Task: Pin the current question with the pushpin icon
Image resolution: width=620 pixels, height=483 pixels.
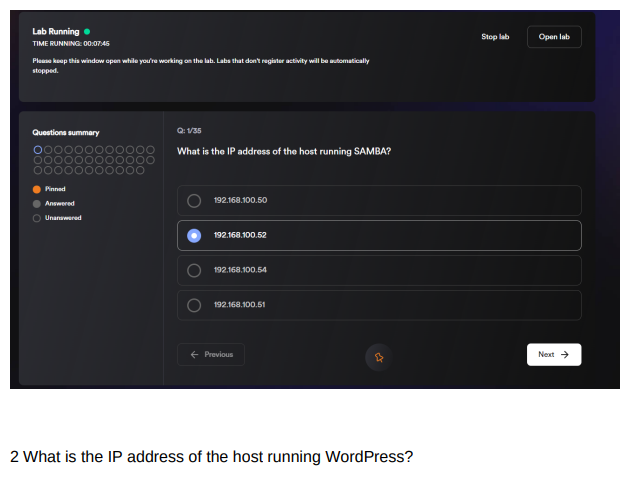Action: tap(379, 356)
